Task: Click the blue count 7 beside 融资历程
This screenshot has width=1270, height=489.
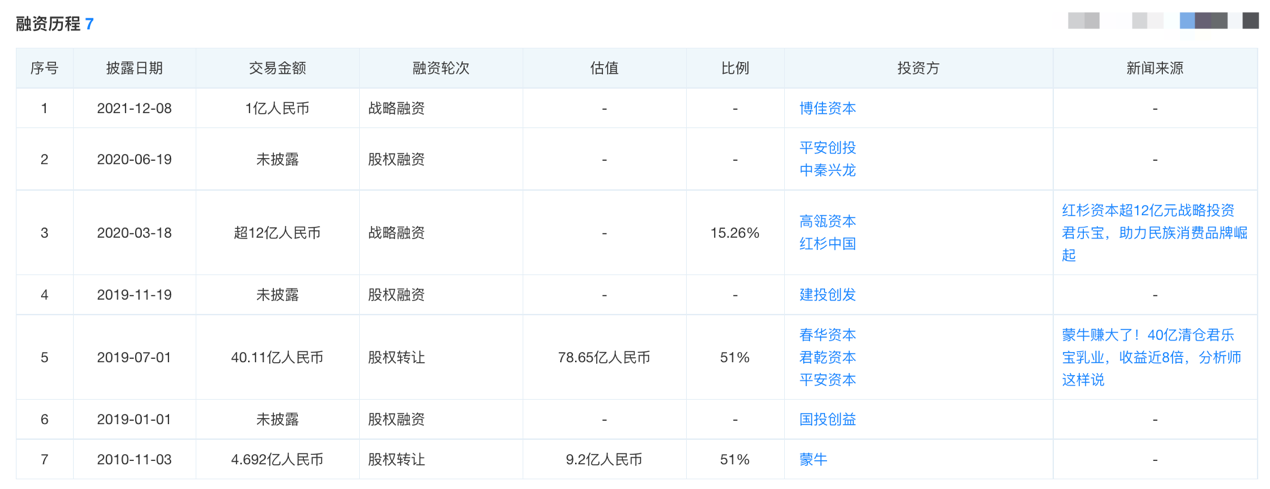Action: pos(89,24)
